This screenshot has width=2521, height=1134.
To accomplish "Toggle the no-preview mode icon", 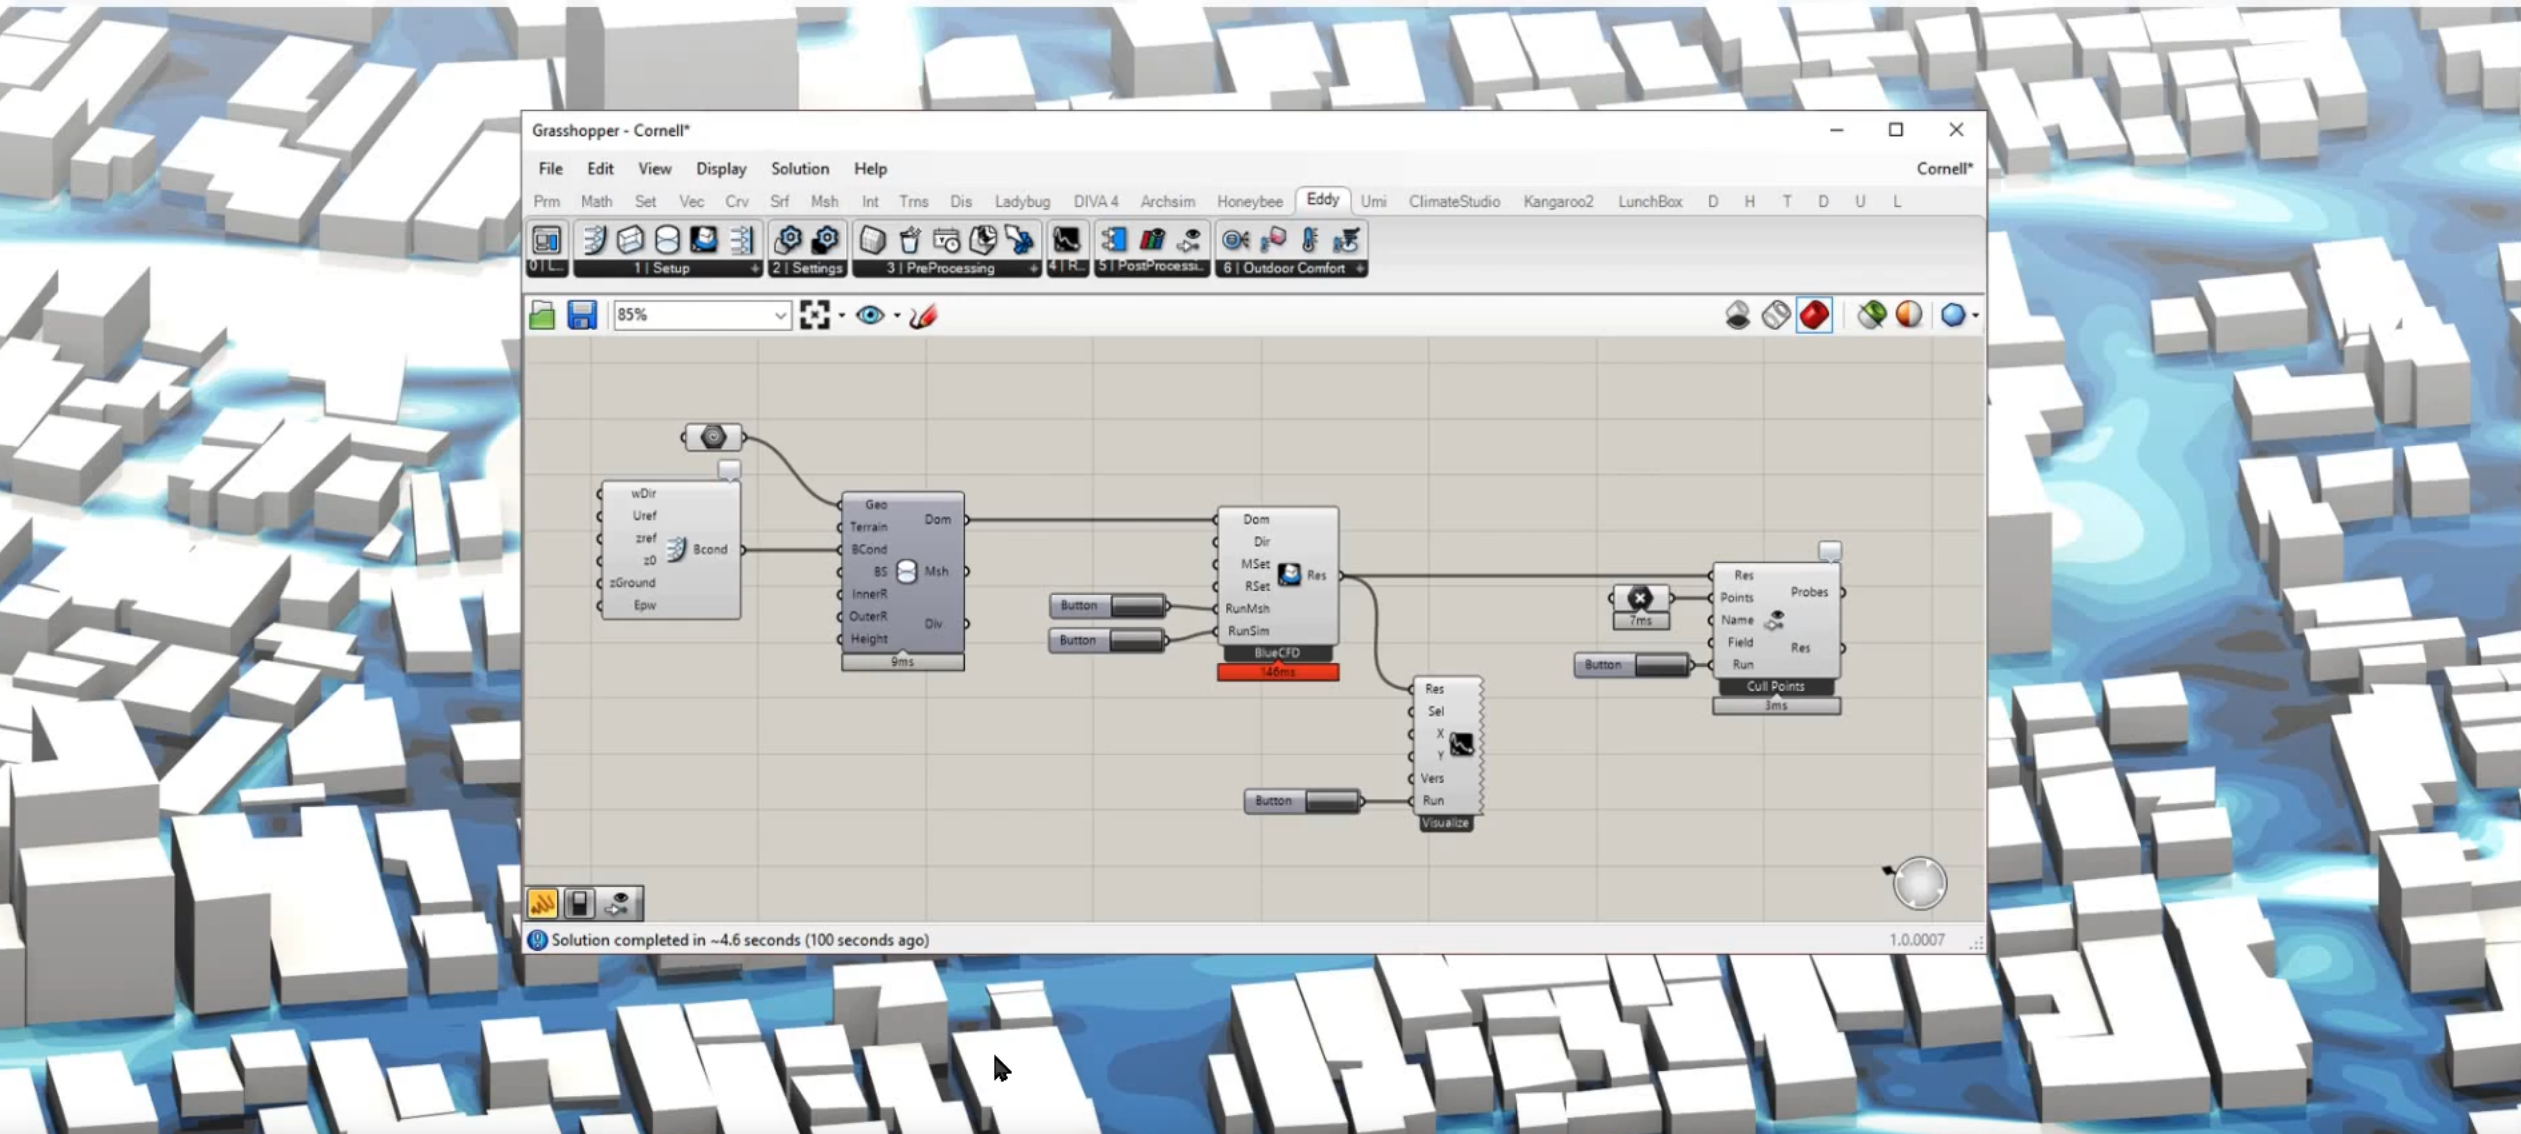I will [1738, 315].
